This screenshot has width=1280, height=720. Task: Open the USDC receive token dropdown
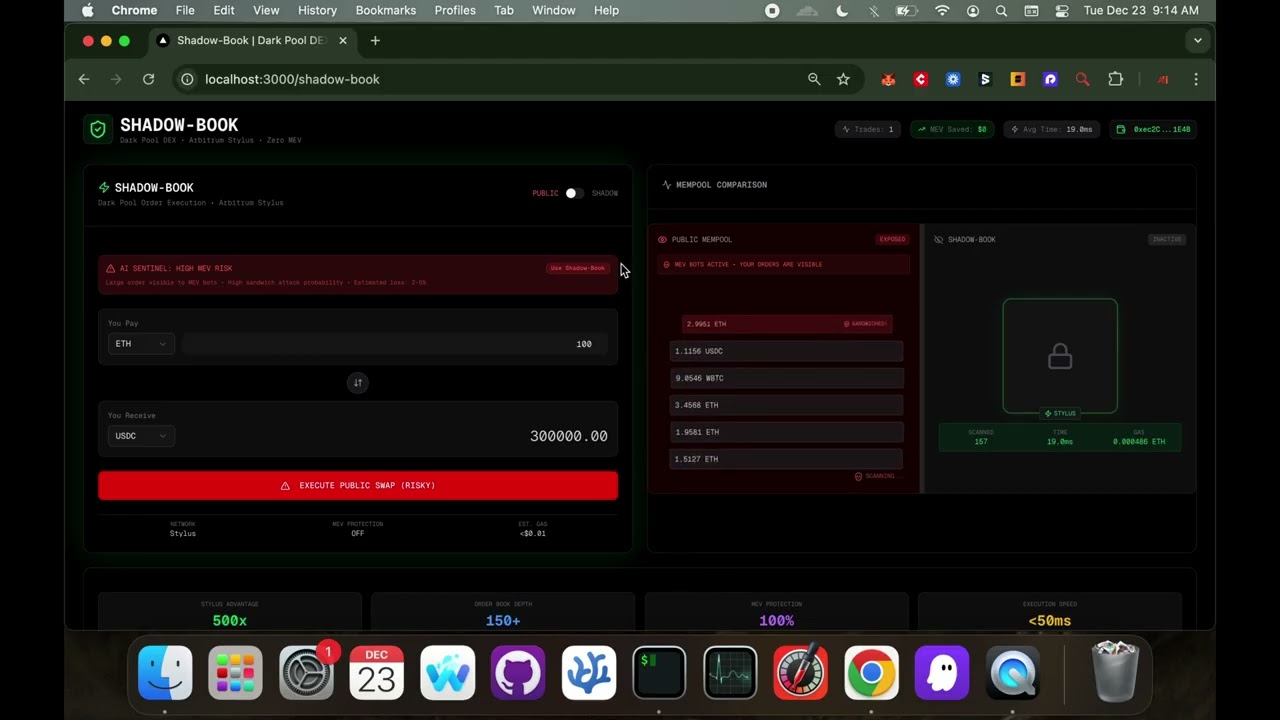(141, 436)
